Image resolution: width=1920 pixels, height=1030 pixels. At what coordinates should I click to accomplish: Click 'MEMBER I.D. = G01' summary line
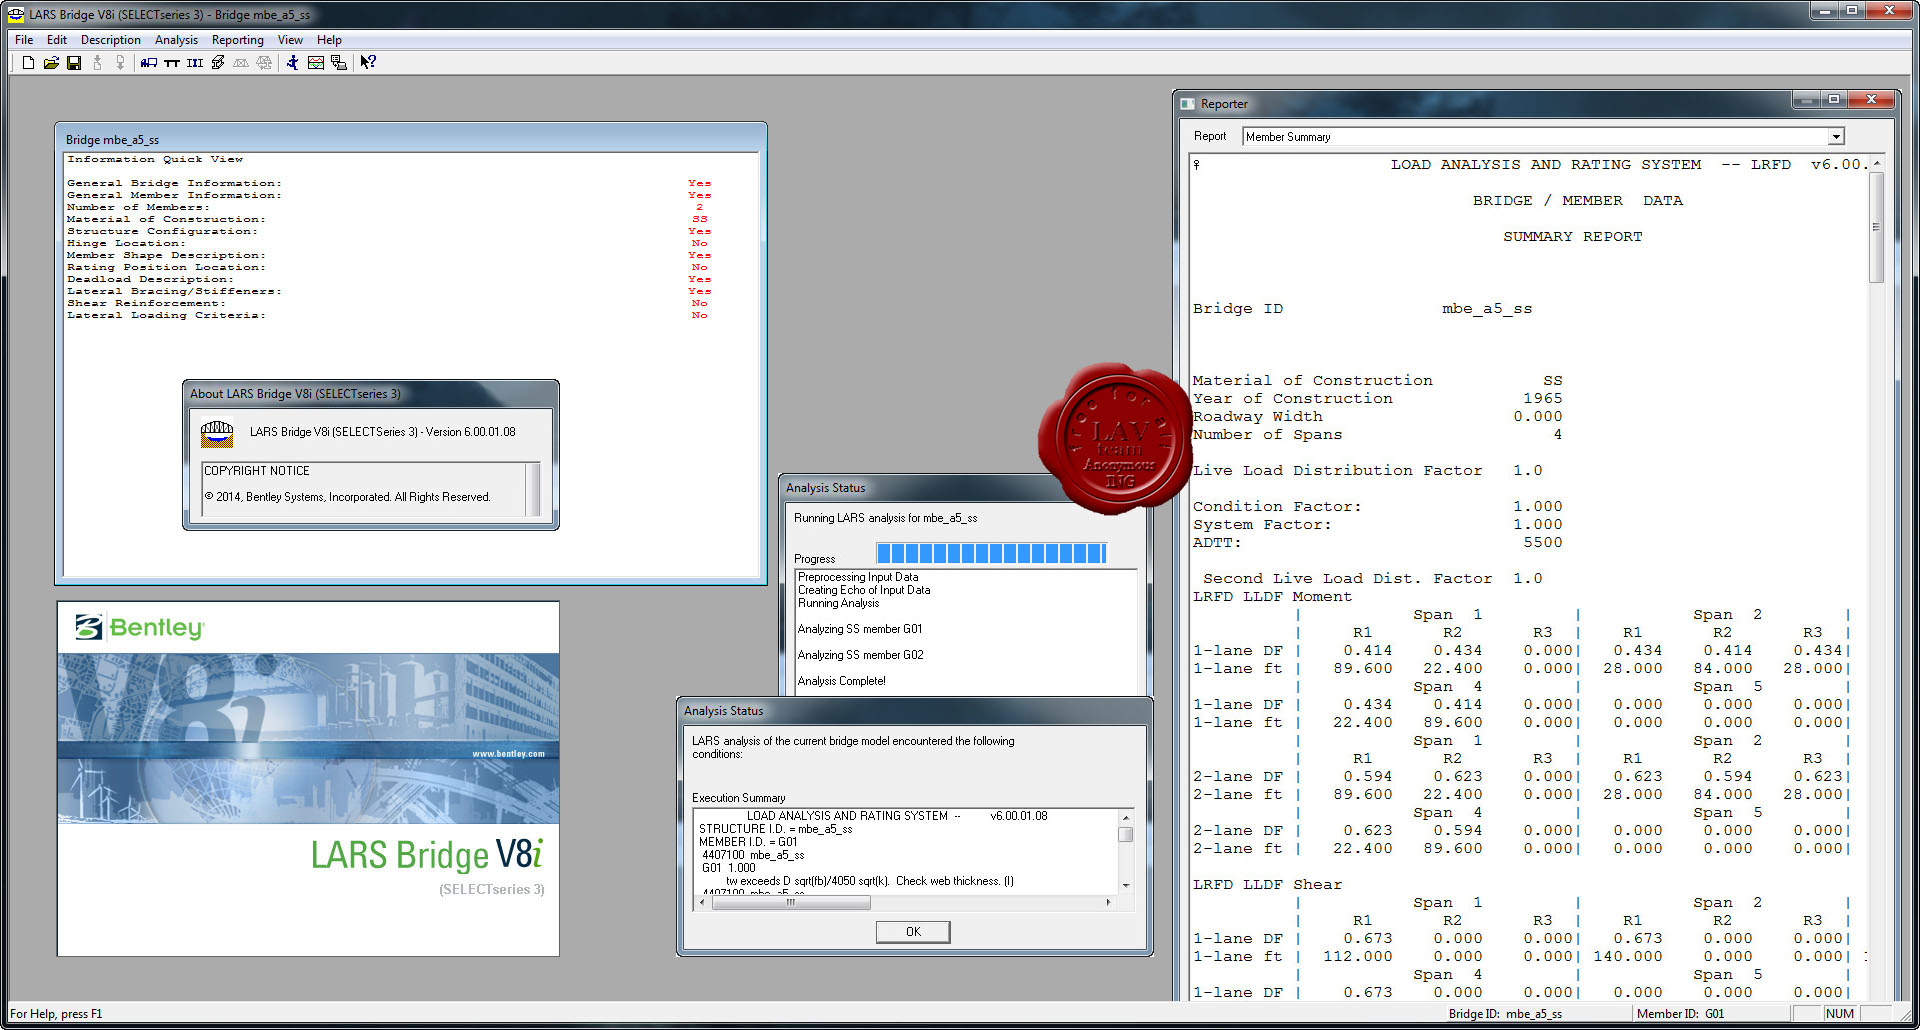point(748,842)
